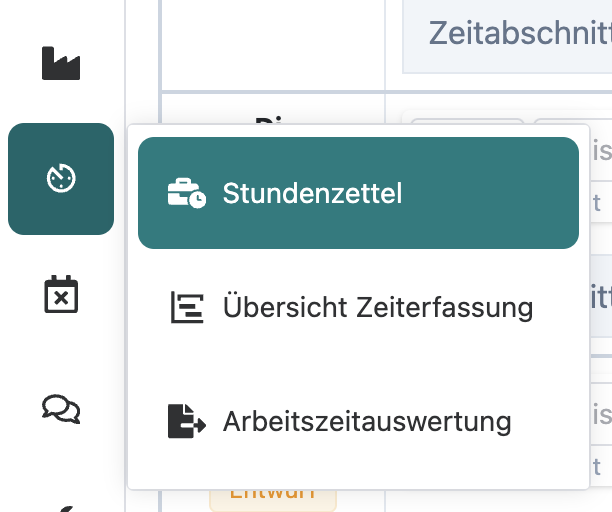
Task: Click the empty white area below the Arbeitszeitauswertung entry
Action: [x=358, y=474]
